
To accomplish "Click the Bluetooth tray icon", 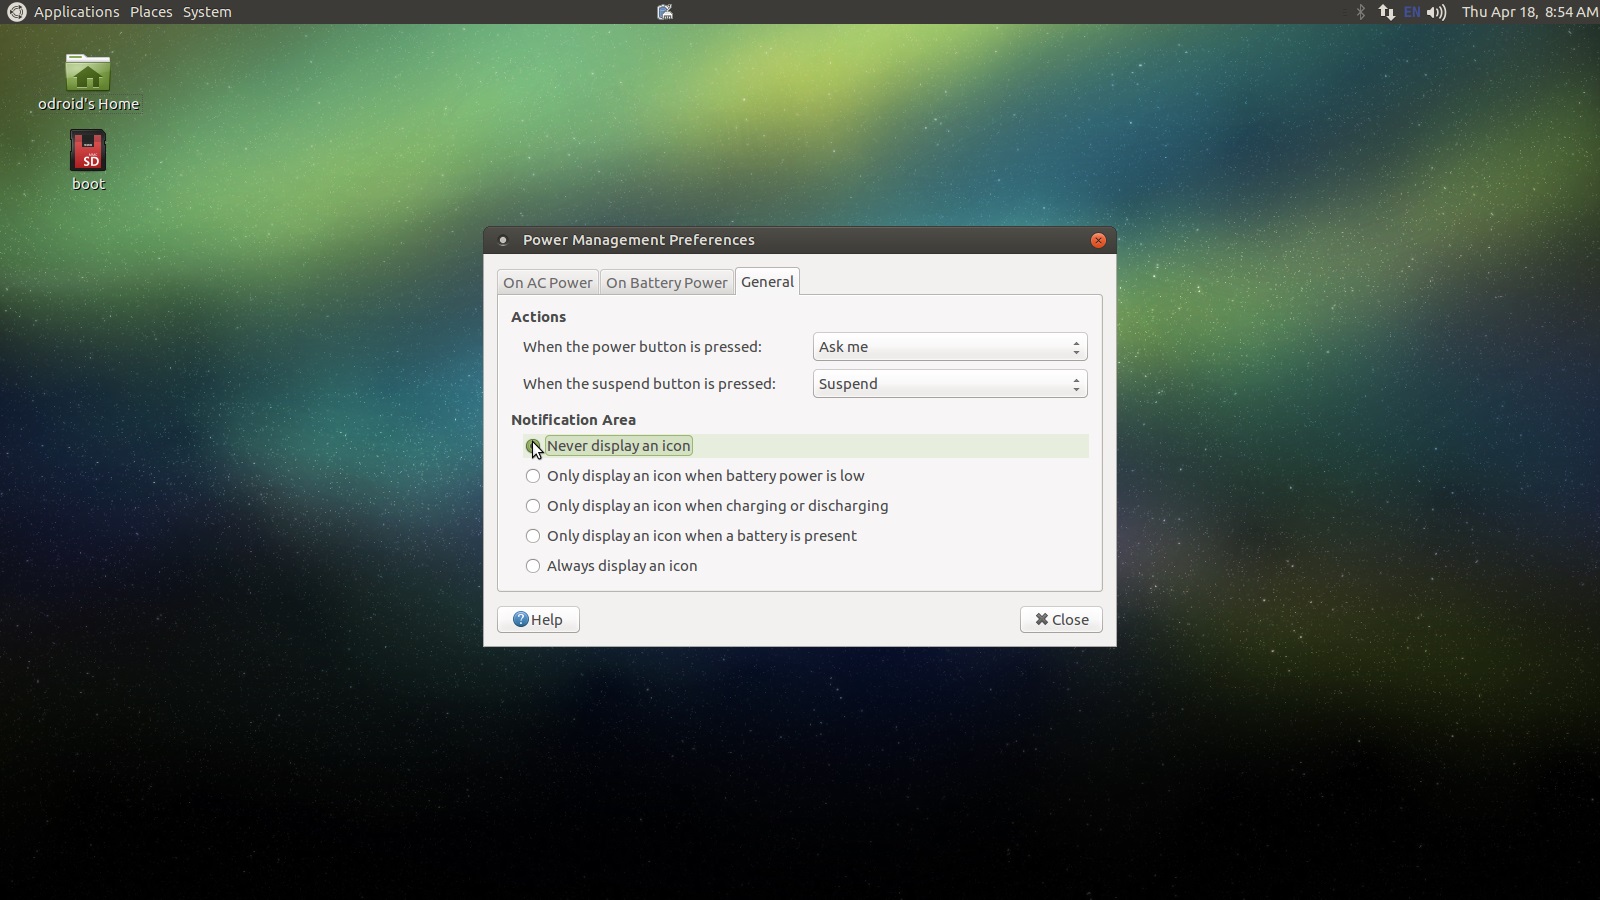I will pyautogui.click(x=1360, y=12).
